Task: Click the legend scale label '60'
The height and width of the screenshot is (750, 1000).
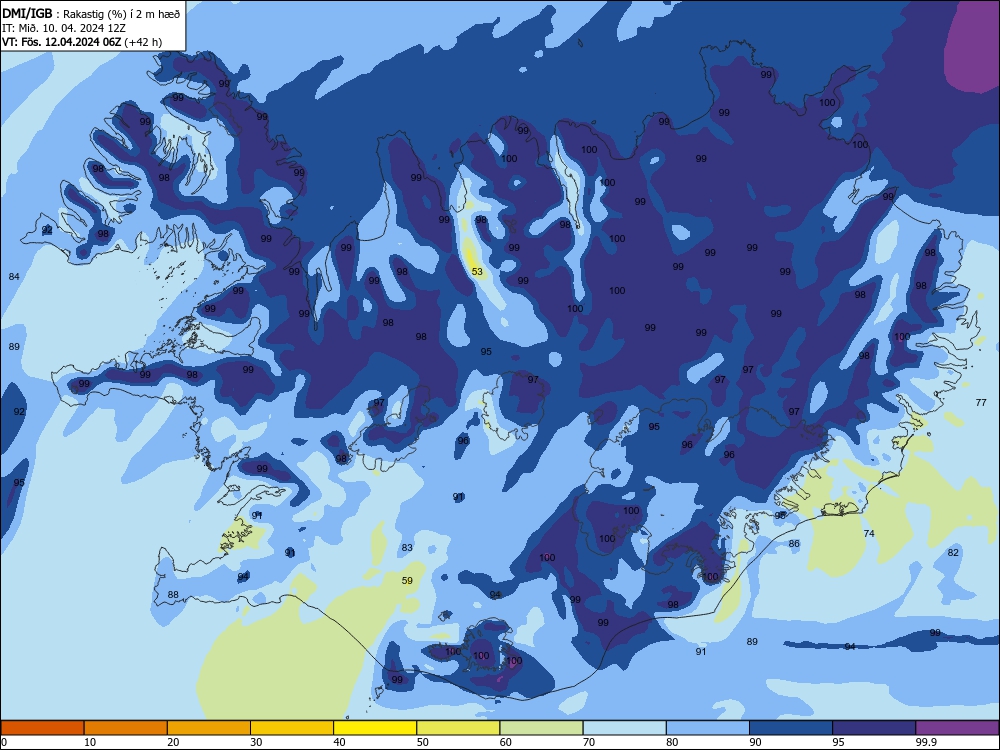Action: point(506,742)
